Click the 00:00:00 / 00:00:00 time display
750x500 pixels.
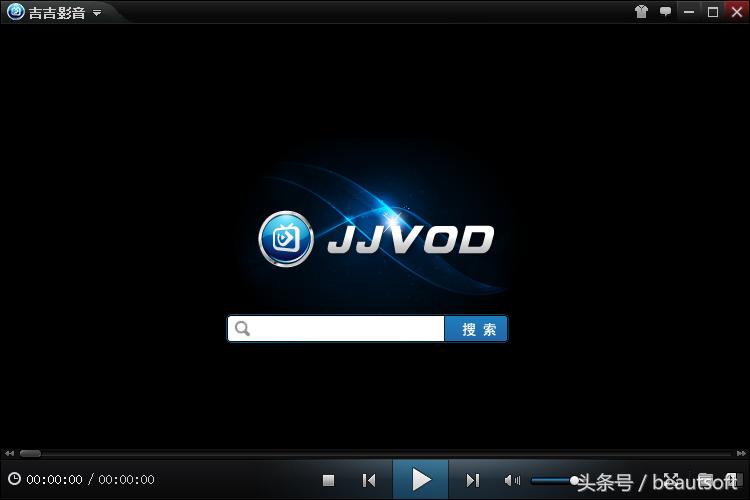pyautogui.click(x=90, y=479)
